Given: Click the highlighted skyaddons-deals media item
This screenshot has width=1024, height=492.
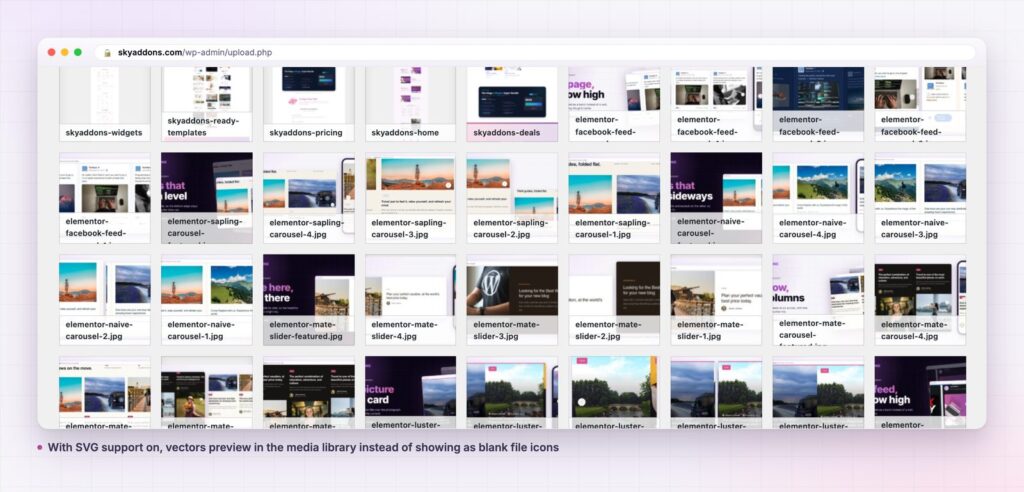Looking at the screenshot, I should (x=513, y=104).
